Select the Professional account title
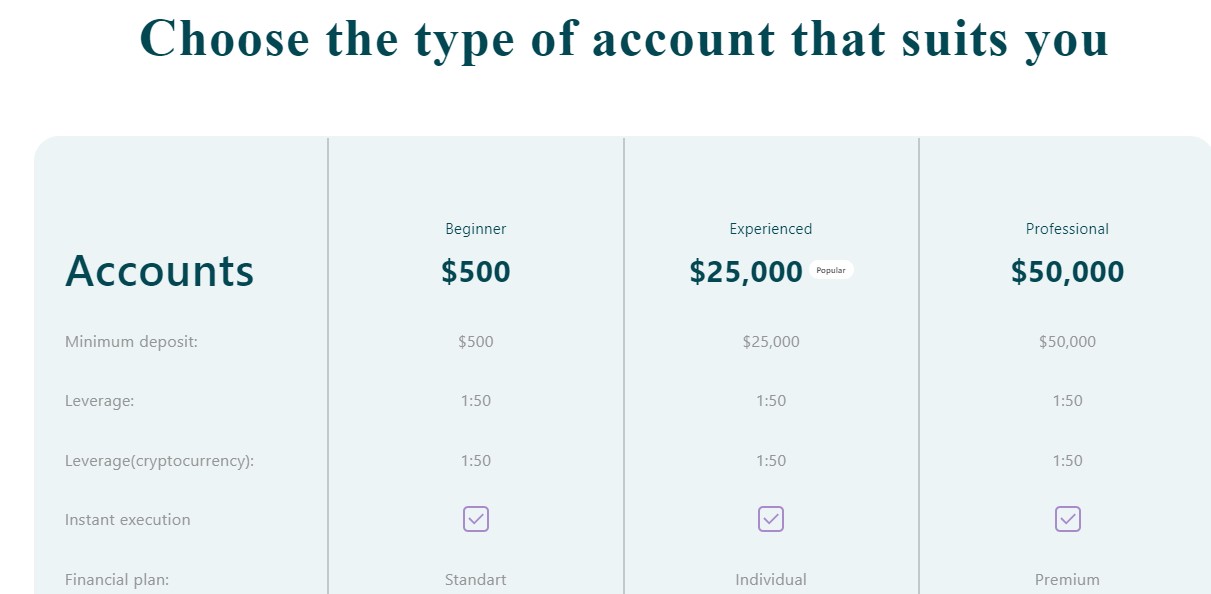 tap(1067, 229)
